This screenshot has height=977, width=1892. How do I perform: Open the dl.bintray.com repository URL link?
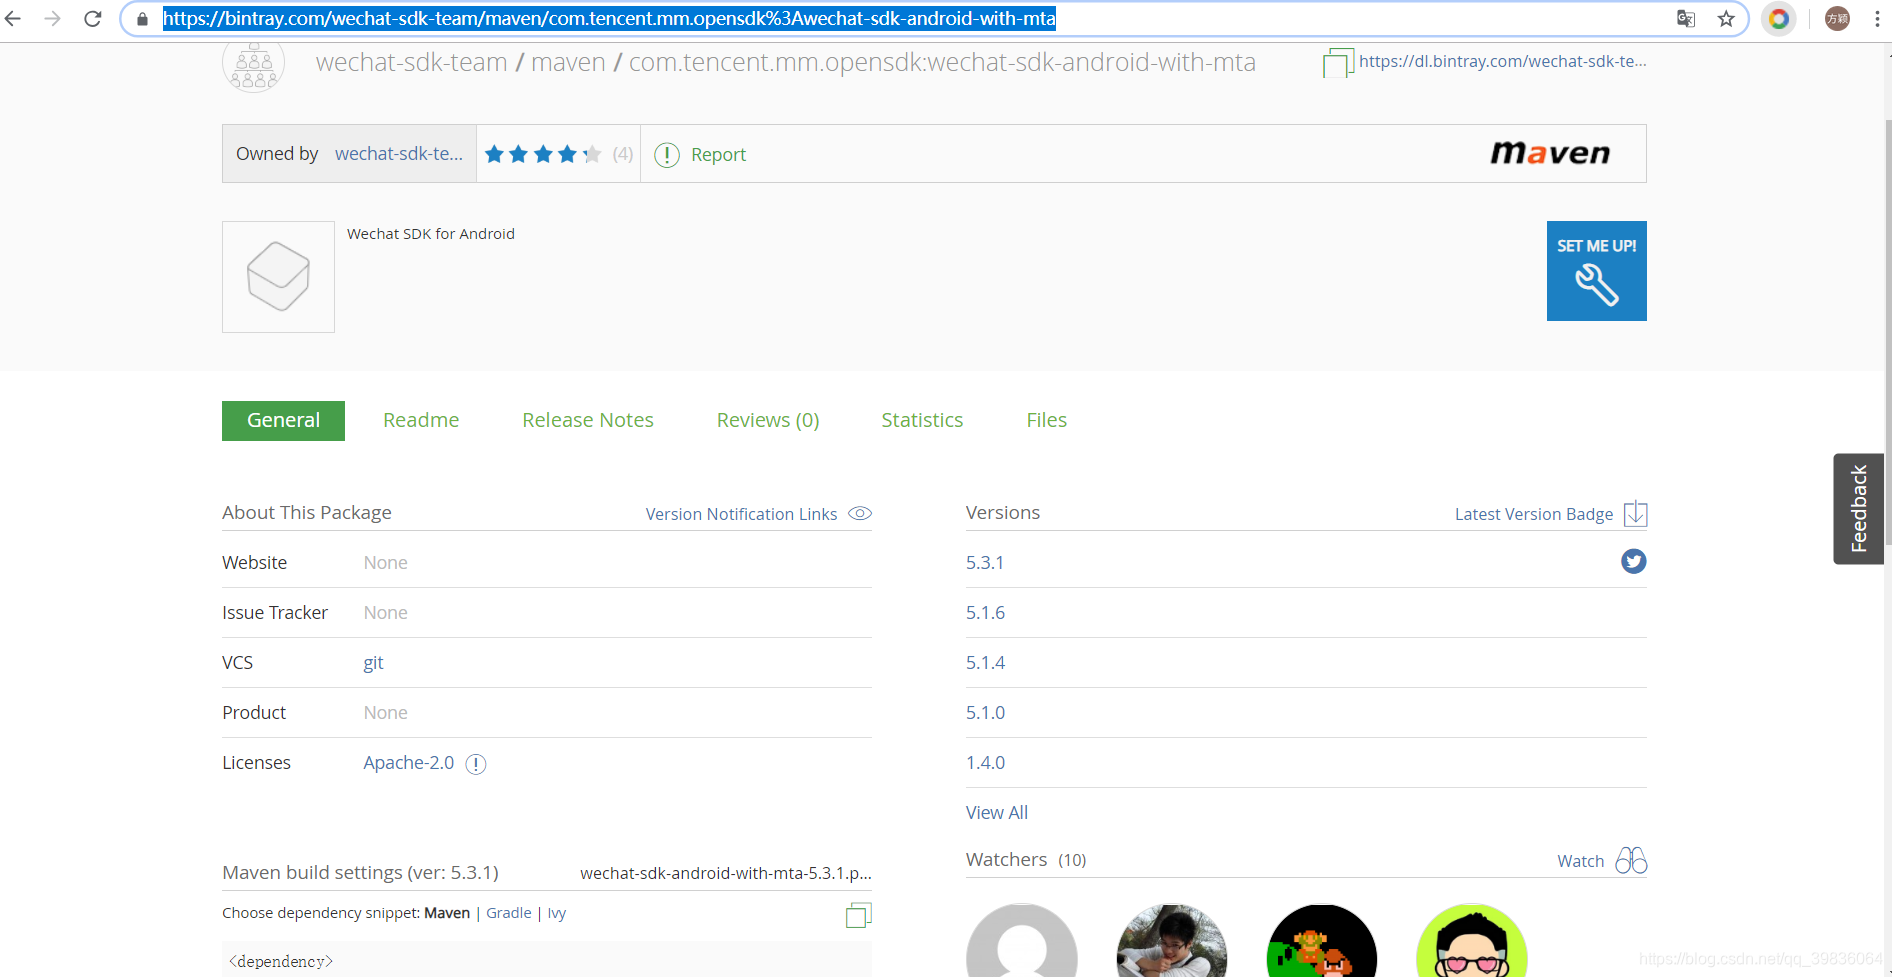click(x=1502, y=61)
